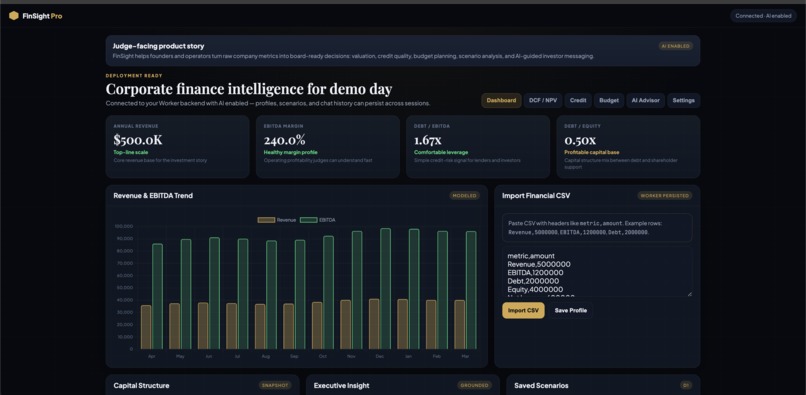Click the Capital Structure heading
Screen dimensions: 806x395
(x=141, y=385)
